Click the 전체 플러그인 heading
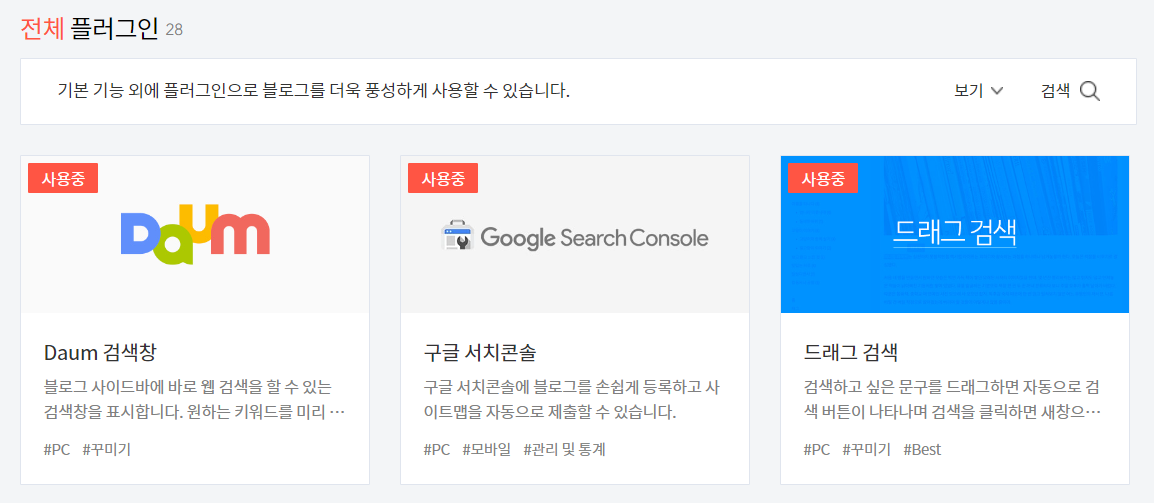The height and width of the screenshot is (503, 1154). pos(89,28)
